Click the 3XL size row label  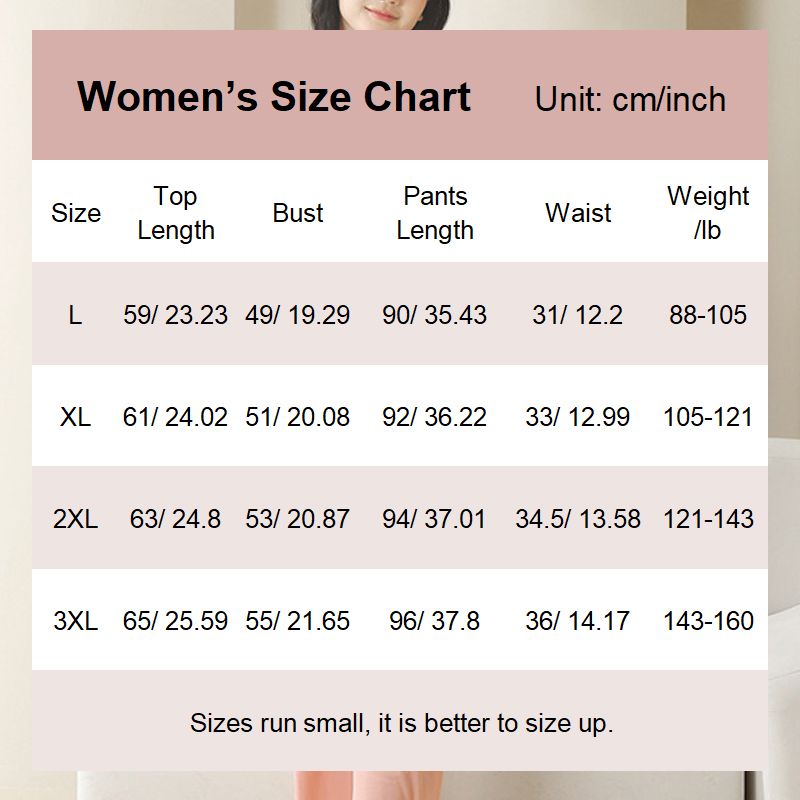pyautogui.click(x=75, y=621)
